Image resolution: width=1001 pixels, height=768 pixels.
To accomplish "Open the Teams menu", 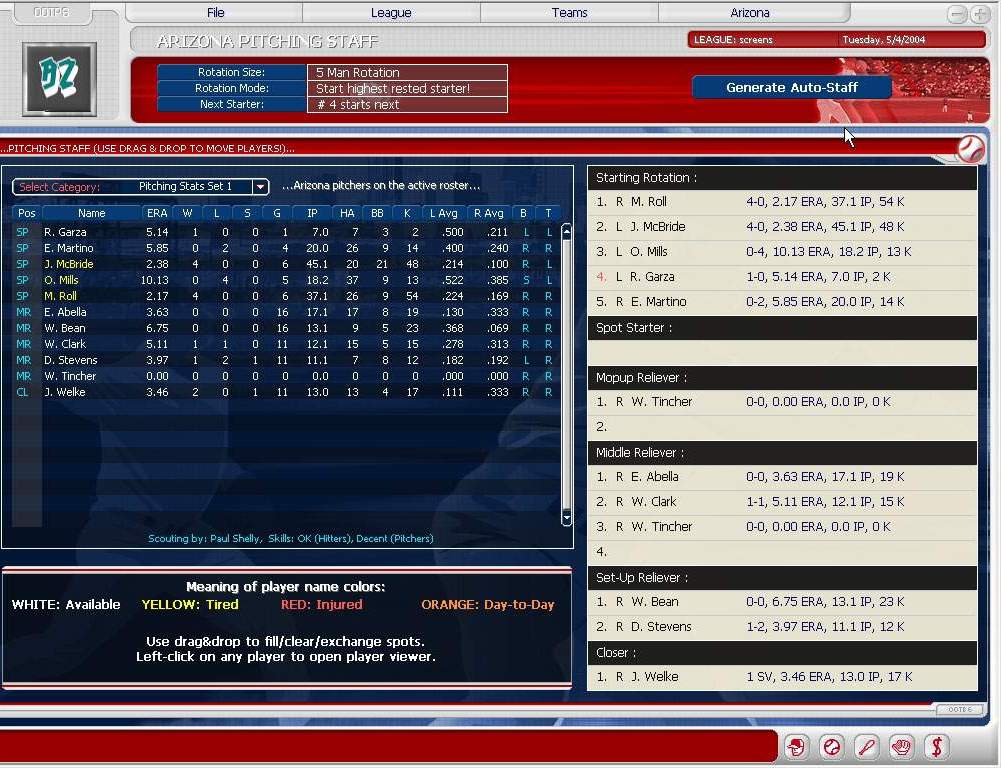I will point(569,13).
